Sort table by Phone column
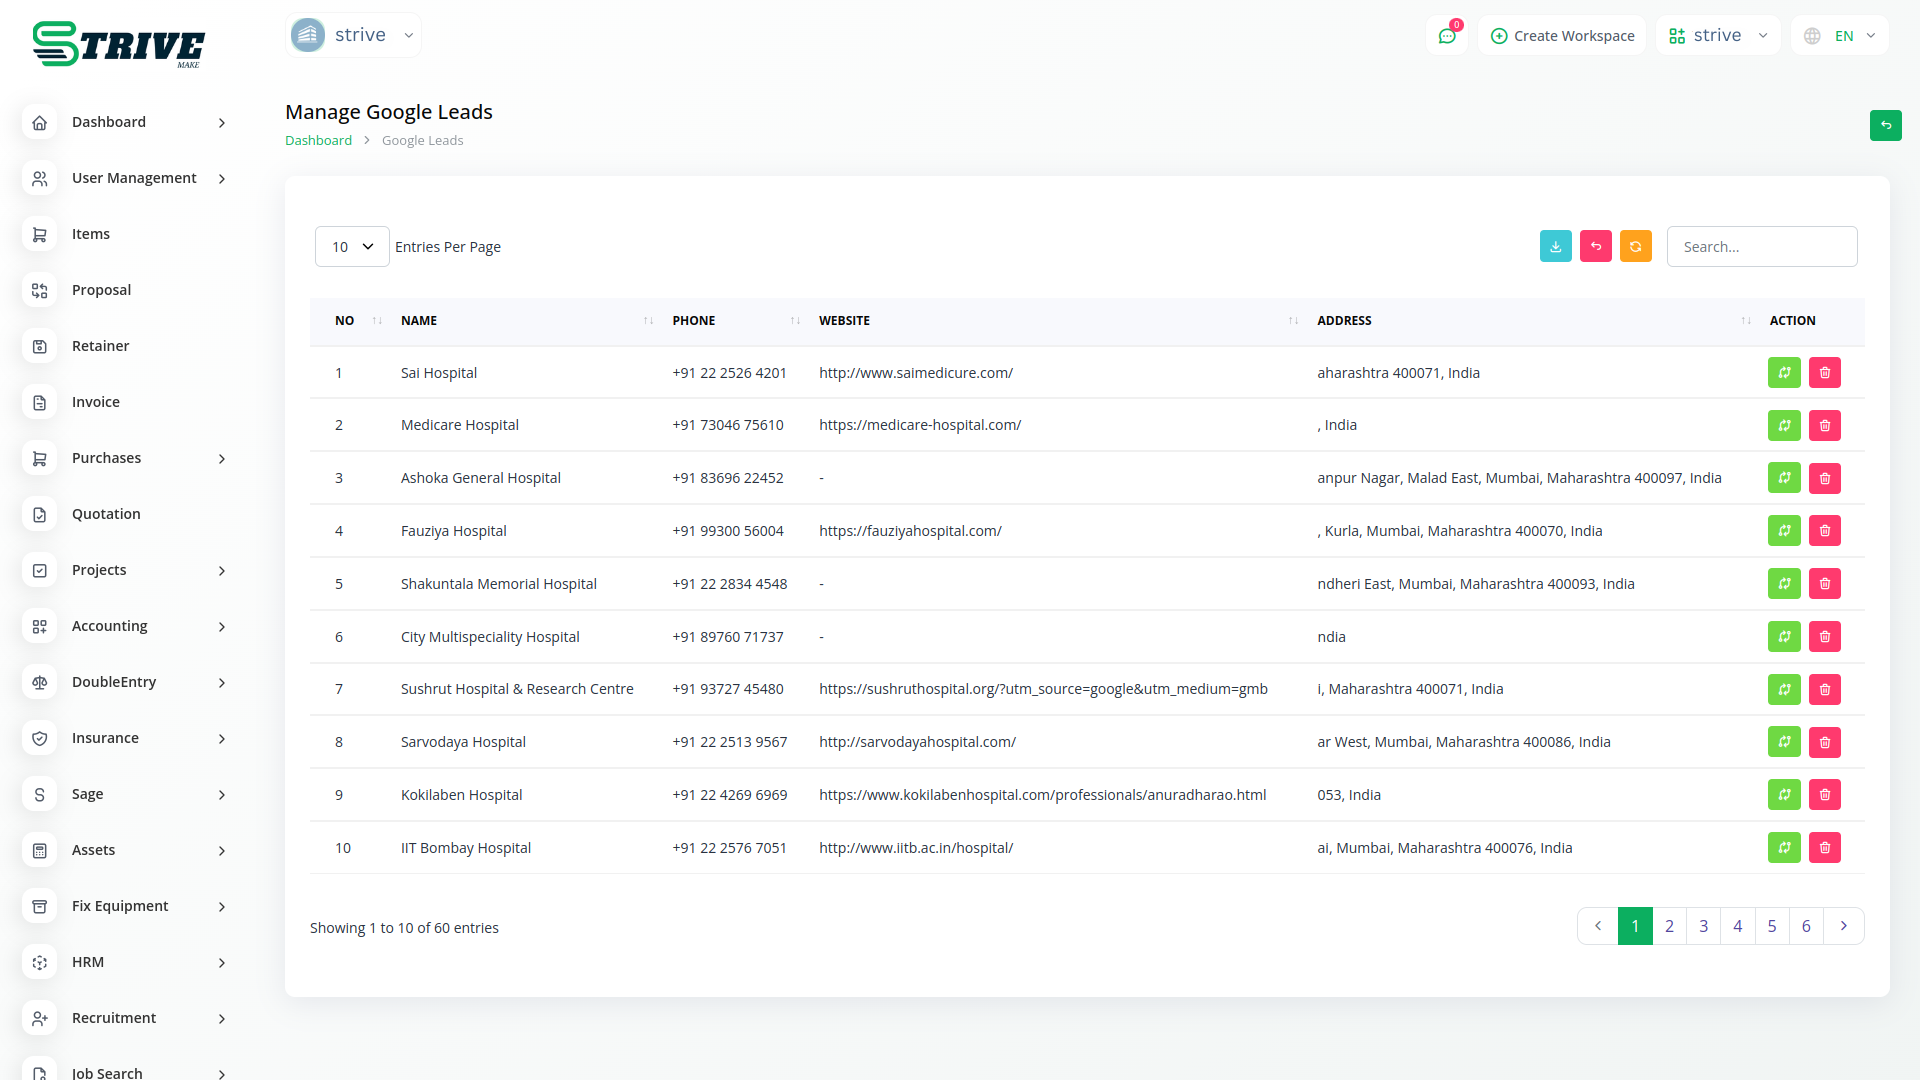This screenshot has height=1080, width=1920. [795, 321]
